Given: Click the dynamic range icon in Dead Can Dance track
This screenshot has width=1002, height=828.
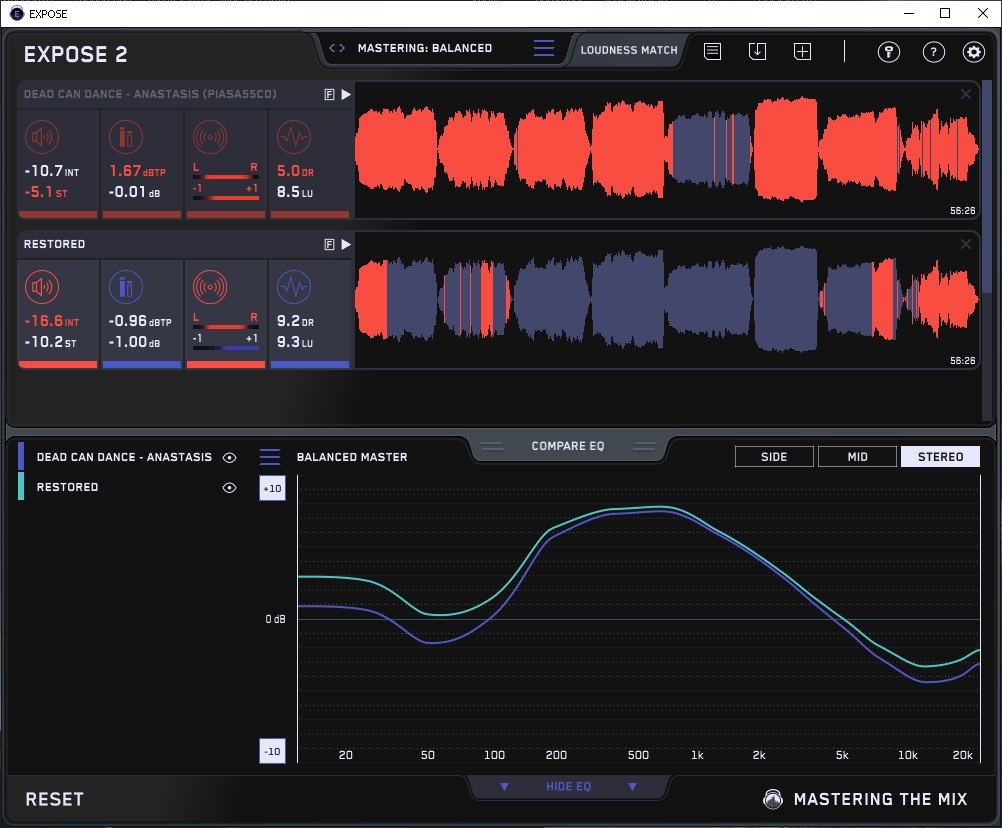Looking at the screenshot, I should click(x=294, y=137).
